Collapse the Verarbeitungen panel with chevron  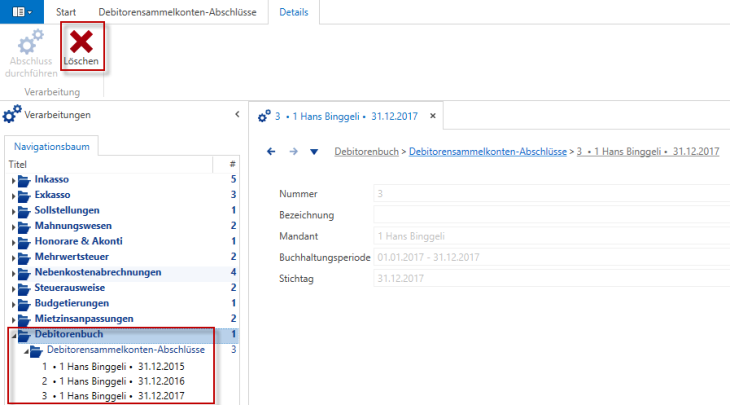[x=237, y=114]
